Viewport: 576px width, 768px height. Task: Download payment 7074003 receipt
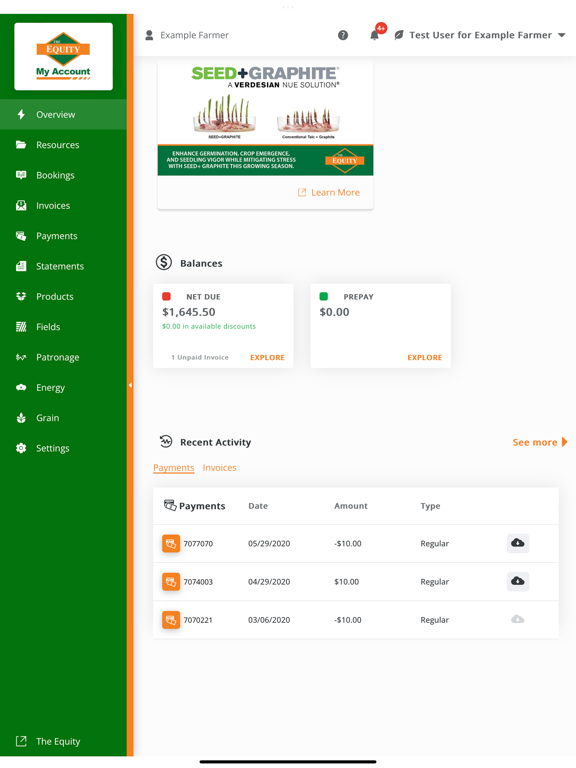pos(518,581)
